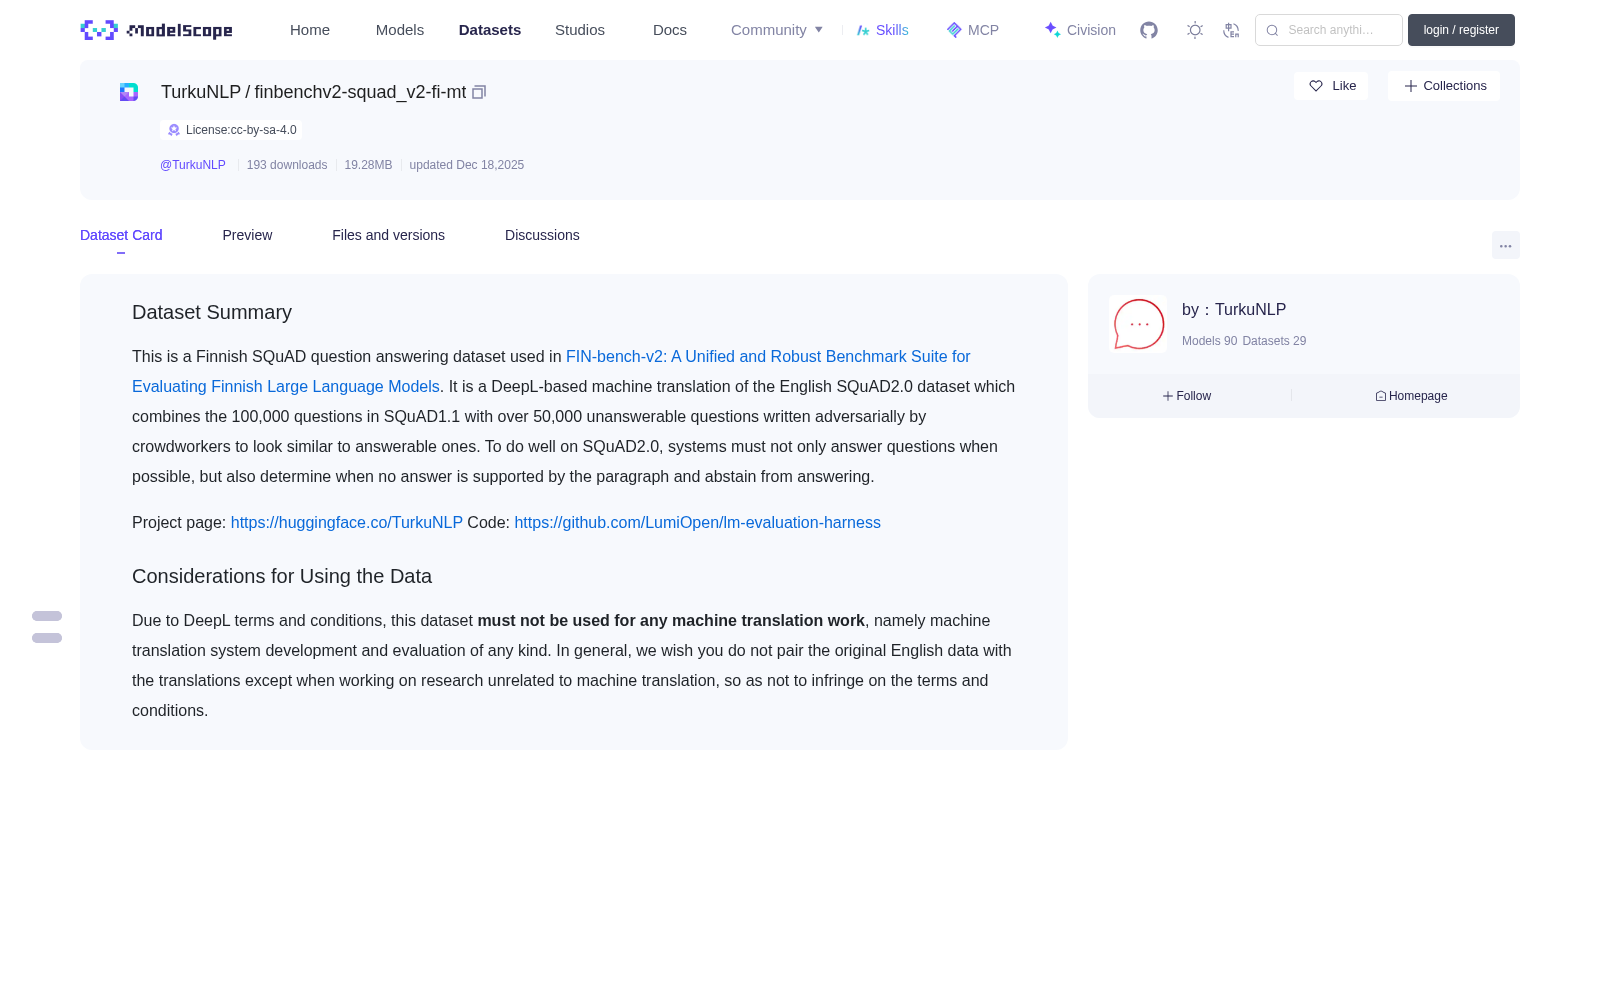Click the dataset avatar icon beside title
The height and width of the screenshot is (1000, 1600).
[129, 92]
